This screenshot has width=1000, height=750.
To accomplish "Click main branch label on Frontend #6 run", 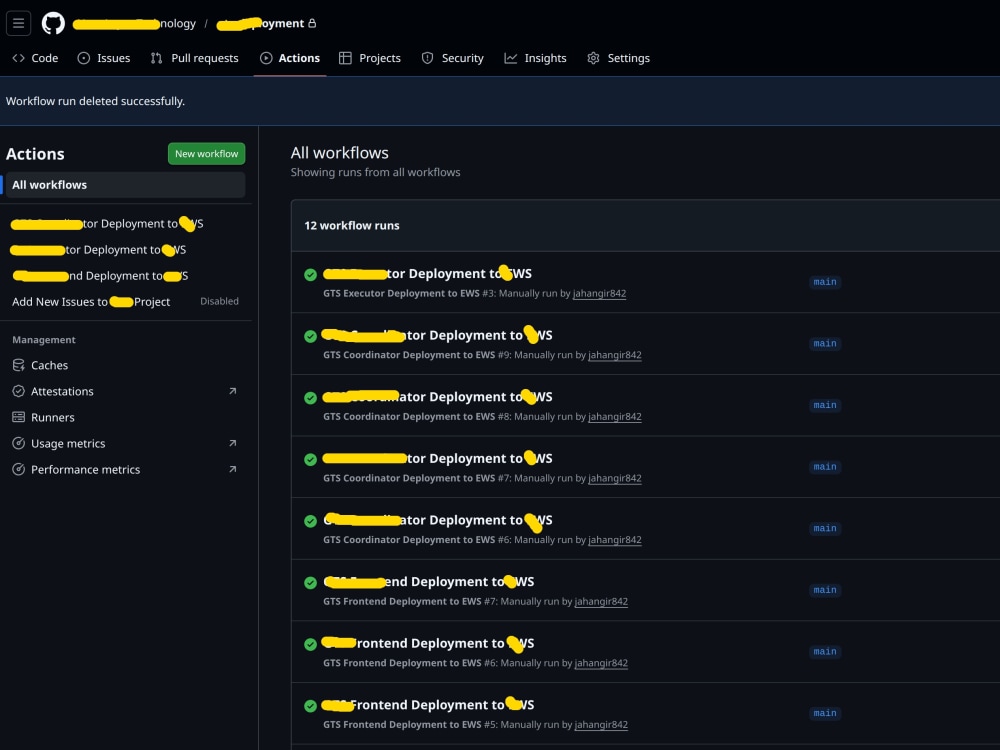I will click(825, 652).
